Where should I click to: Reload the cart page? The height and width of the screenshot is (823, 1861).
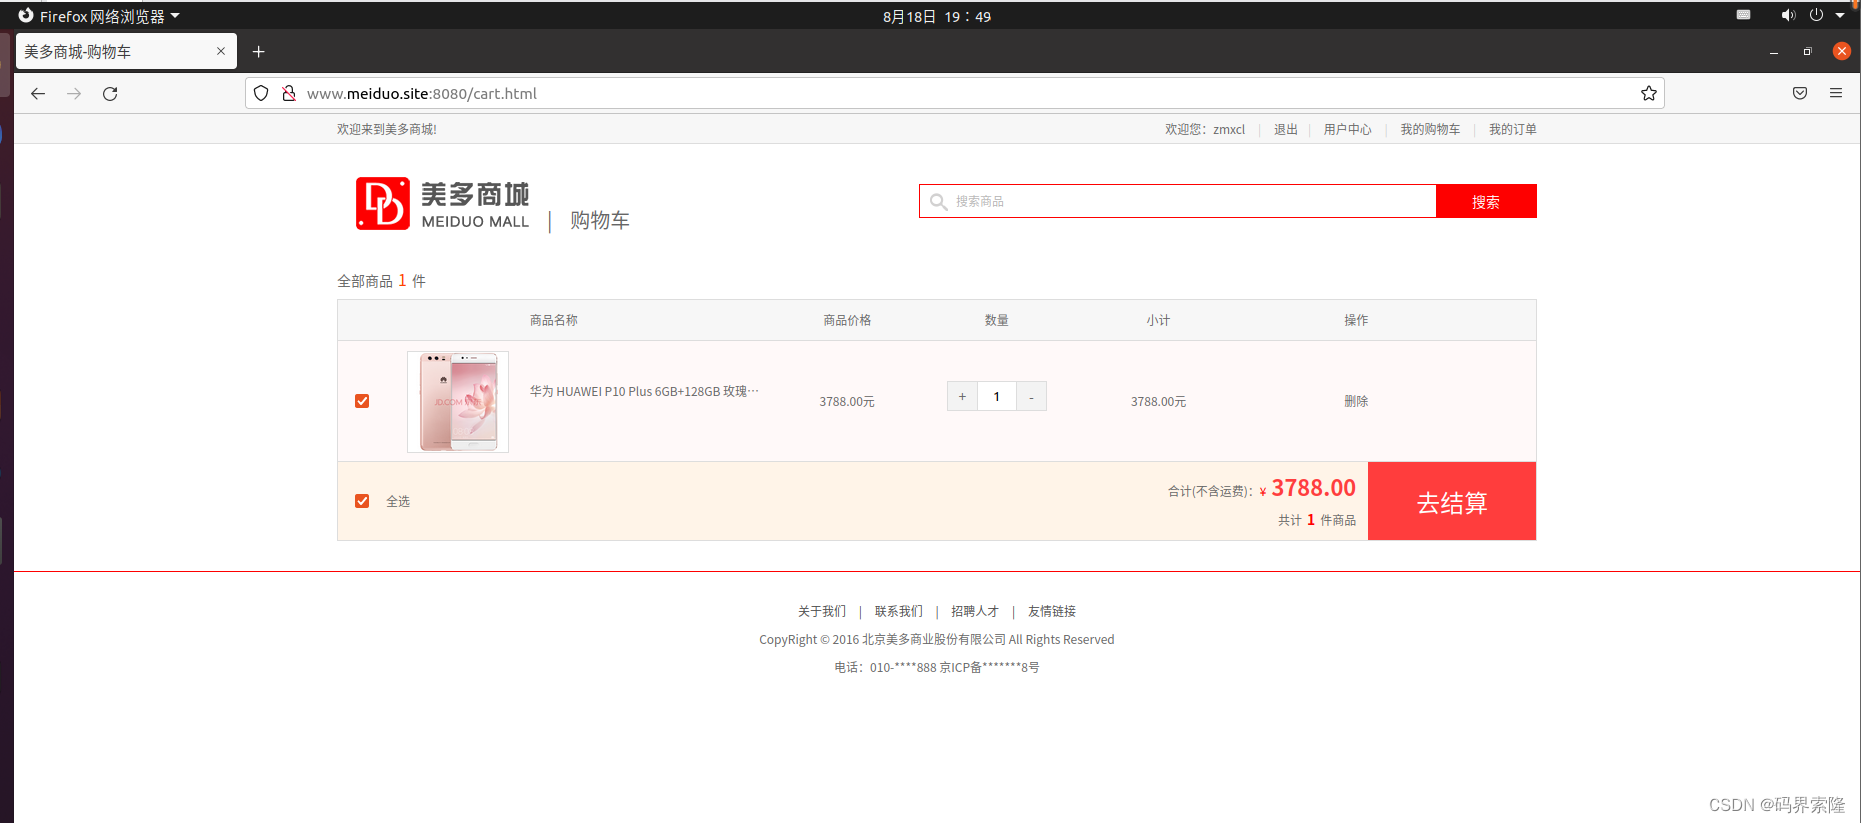click(110, 93)
